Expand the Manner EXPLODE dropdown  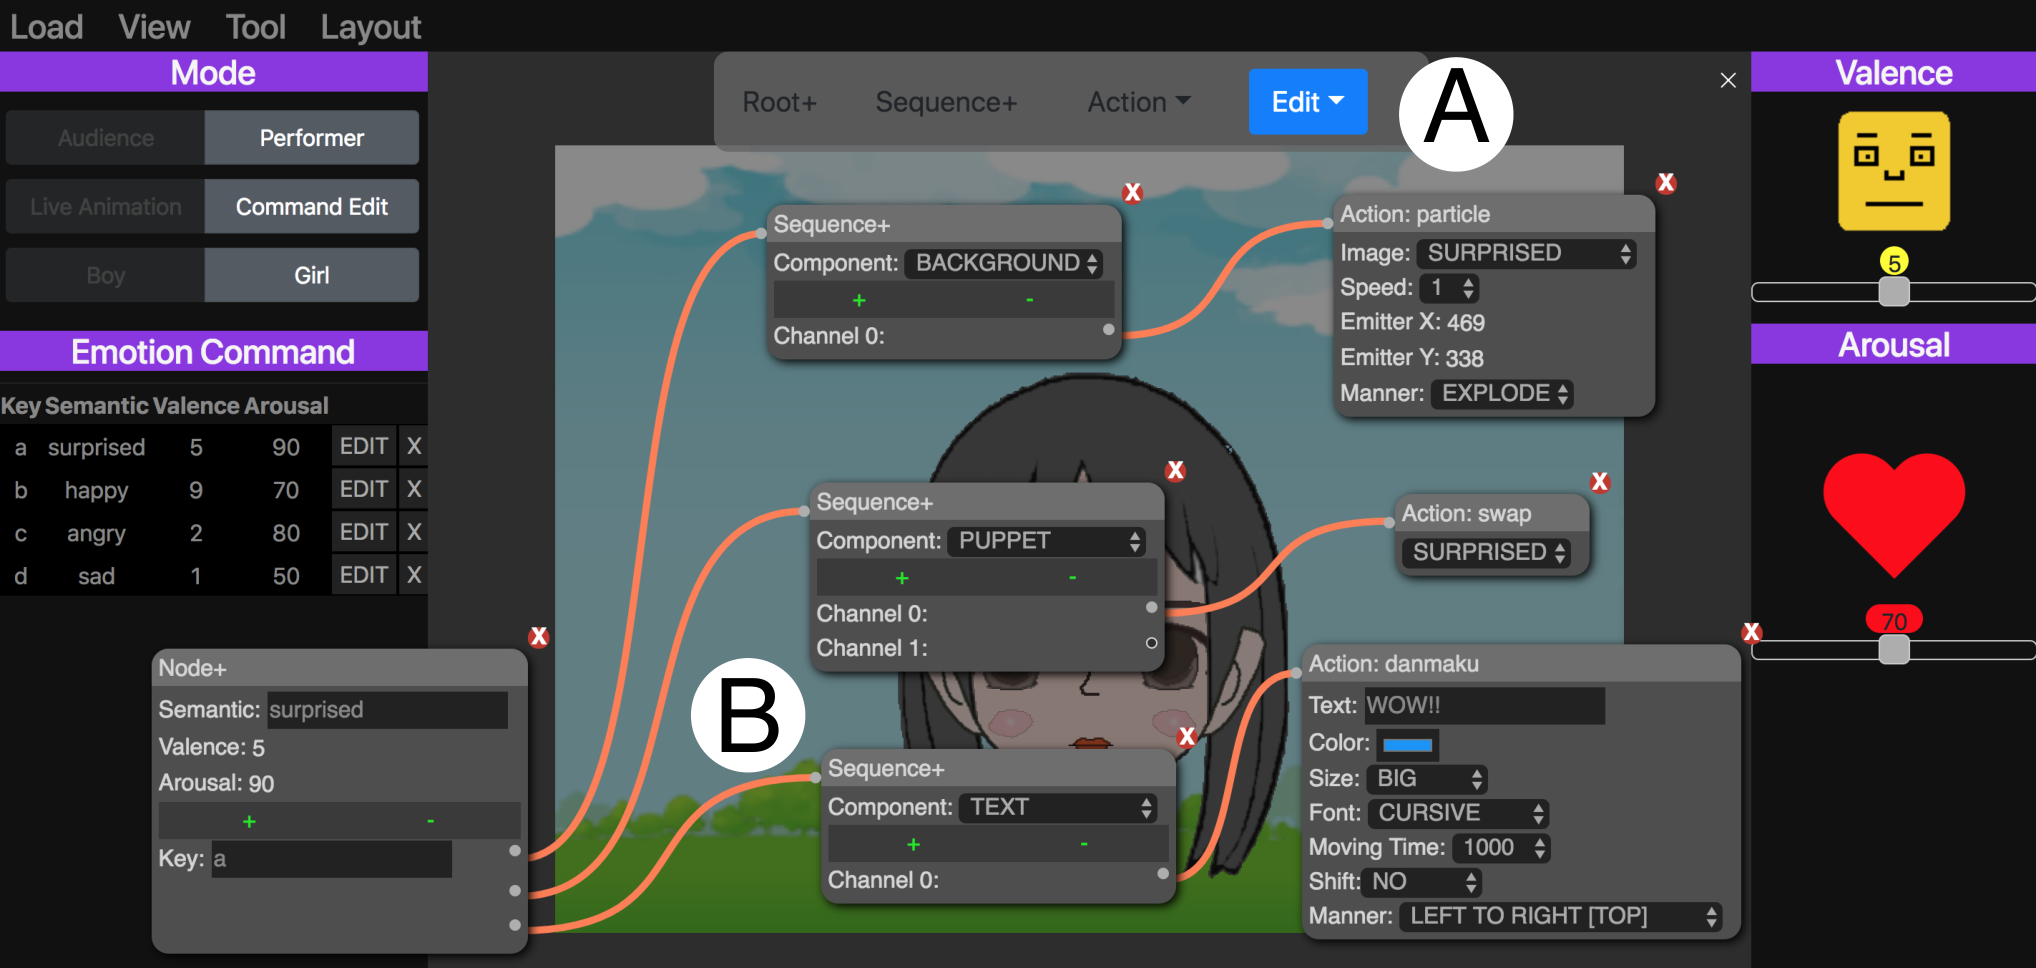pos(1503,393)
